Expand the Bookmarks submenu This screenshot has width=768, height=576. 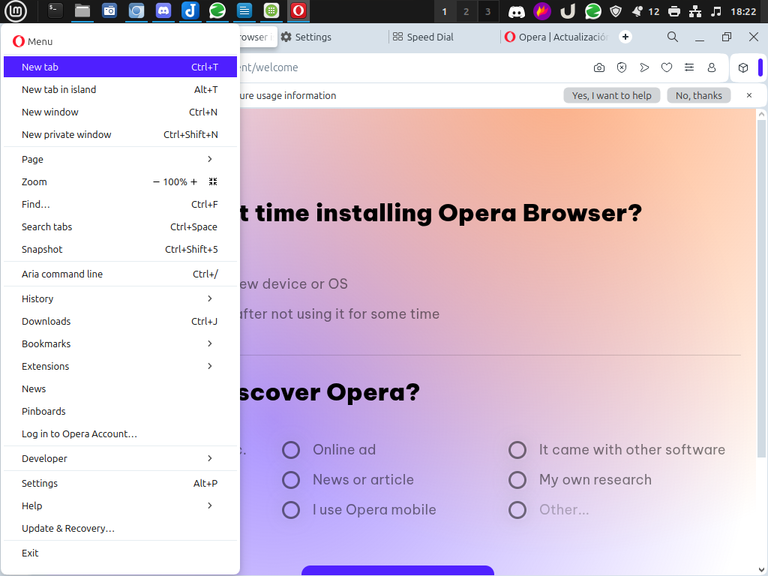coord(120,344)
